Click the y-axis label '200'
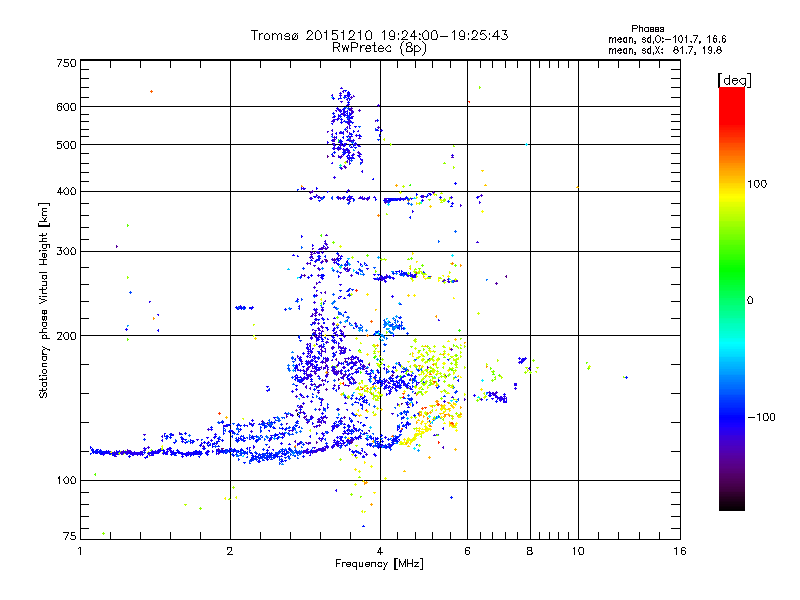Screen dimensions: 800x600 66,336
